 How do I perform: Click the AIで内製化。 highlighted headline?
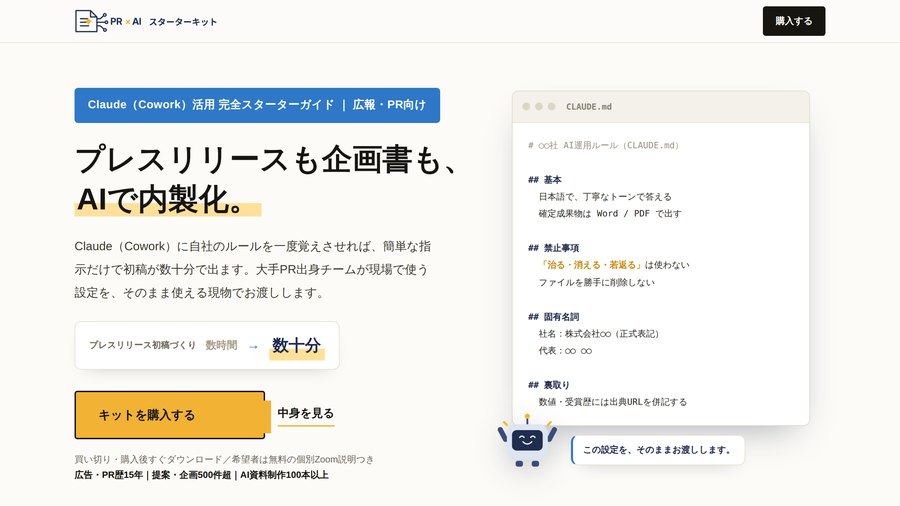click(x=163, y=200)
